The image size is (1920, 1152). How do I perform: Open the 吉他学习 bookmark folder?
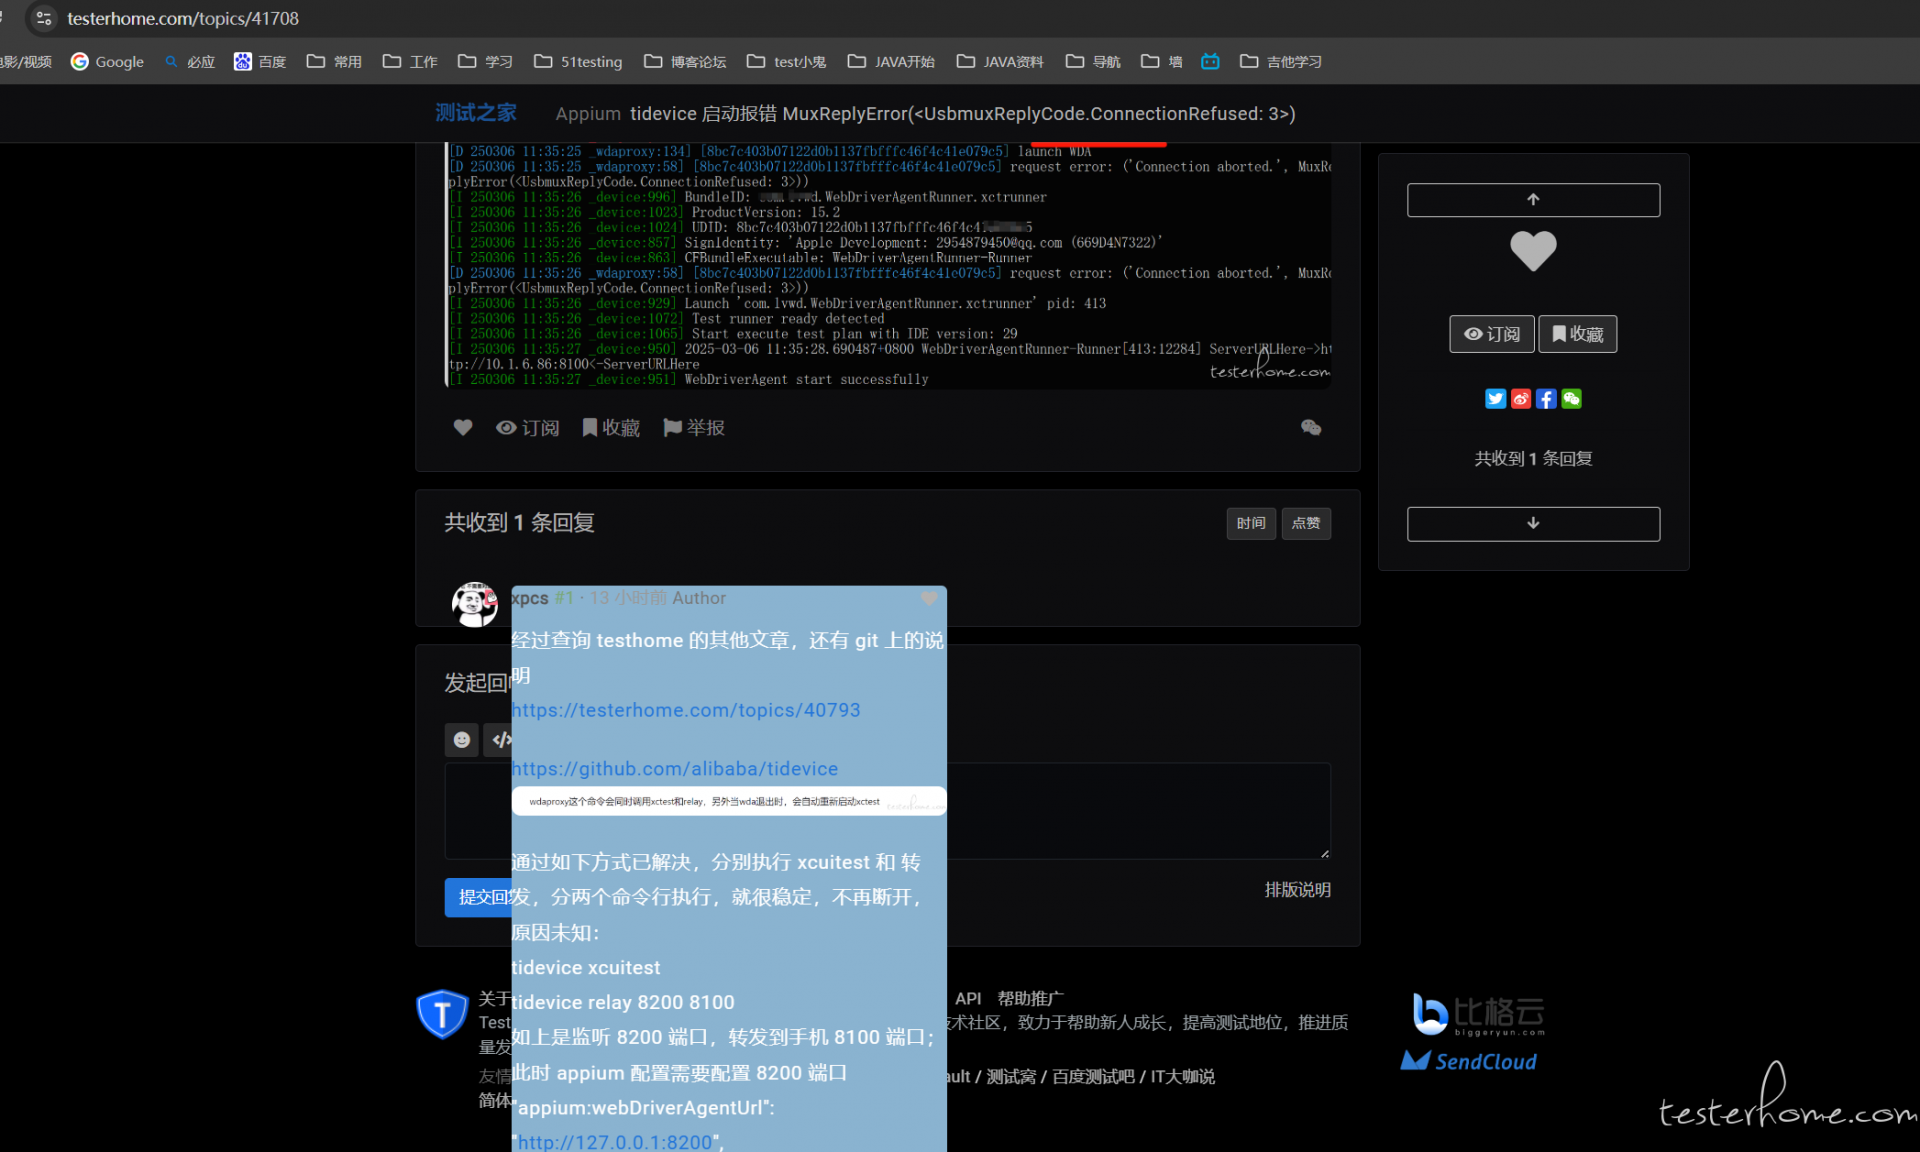[x=1281, y=61]
